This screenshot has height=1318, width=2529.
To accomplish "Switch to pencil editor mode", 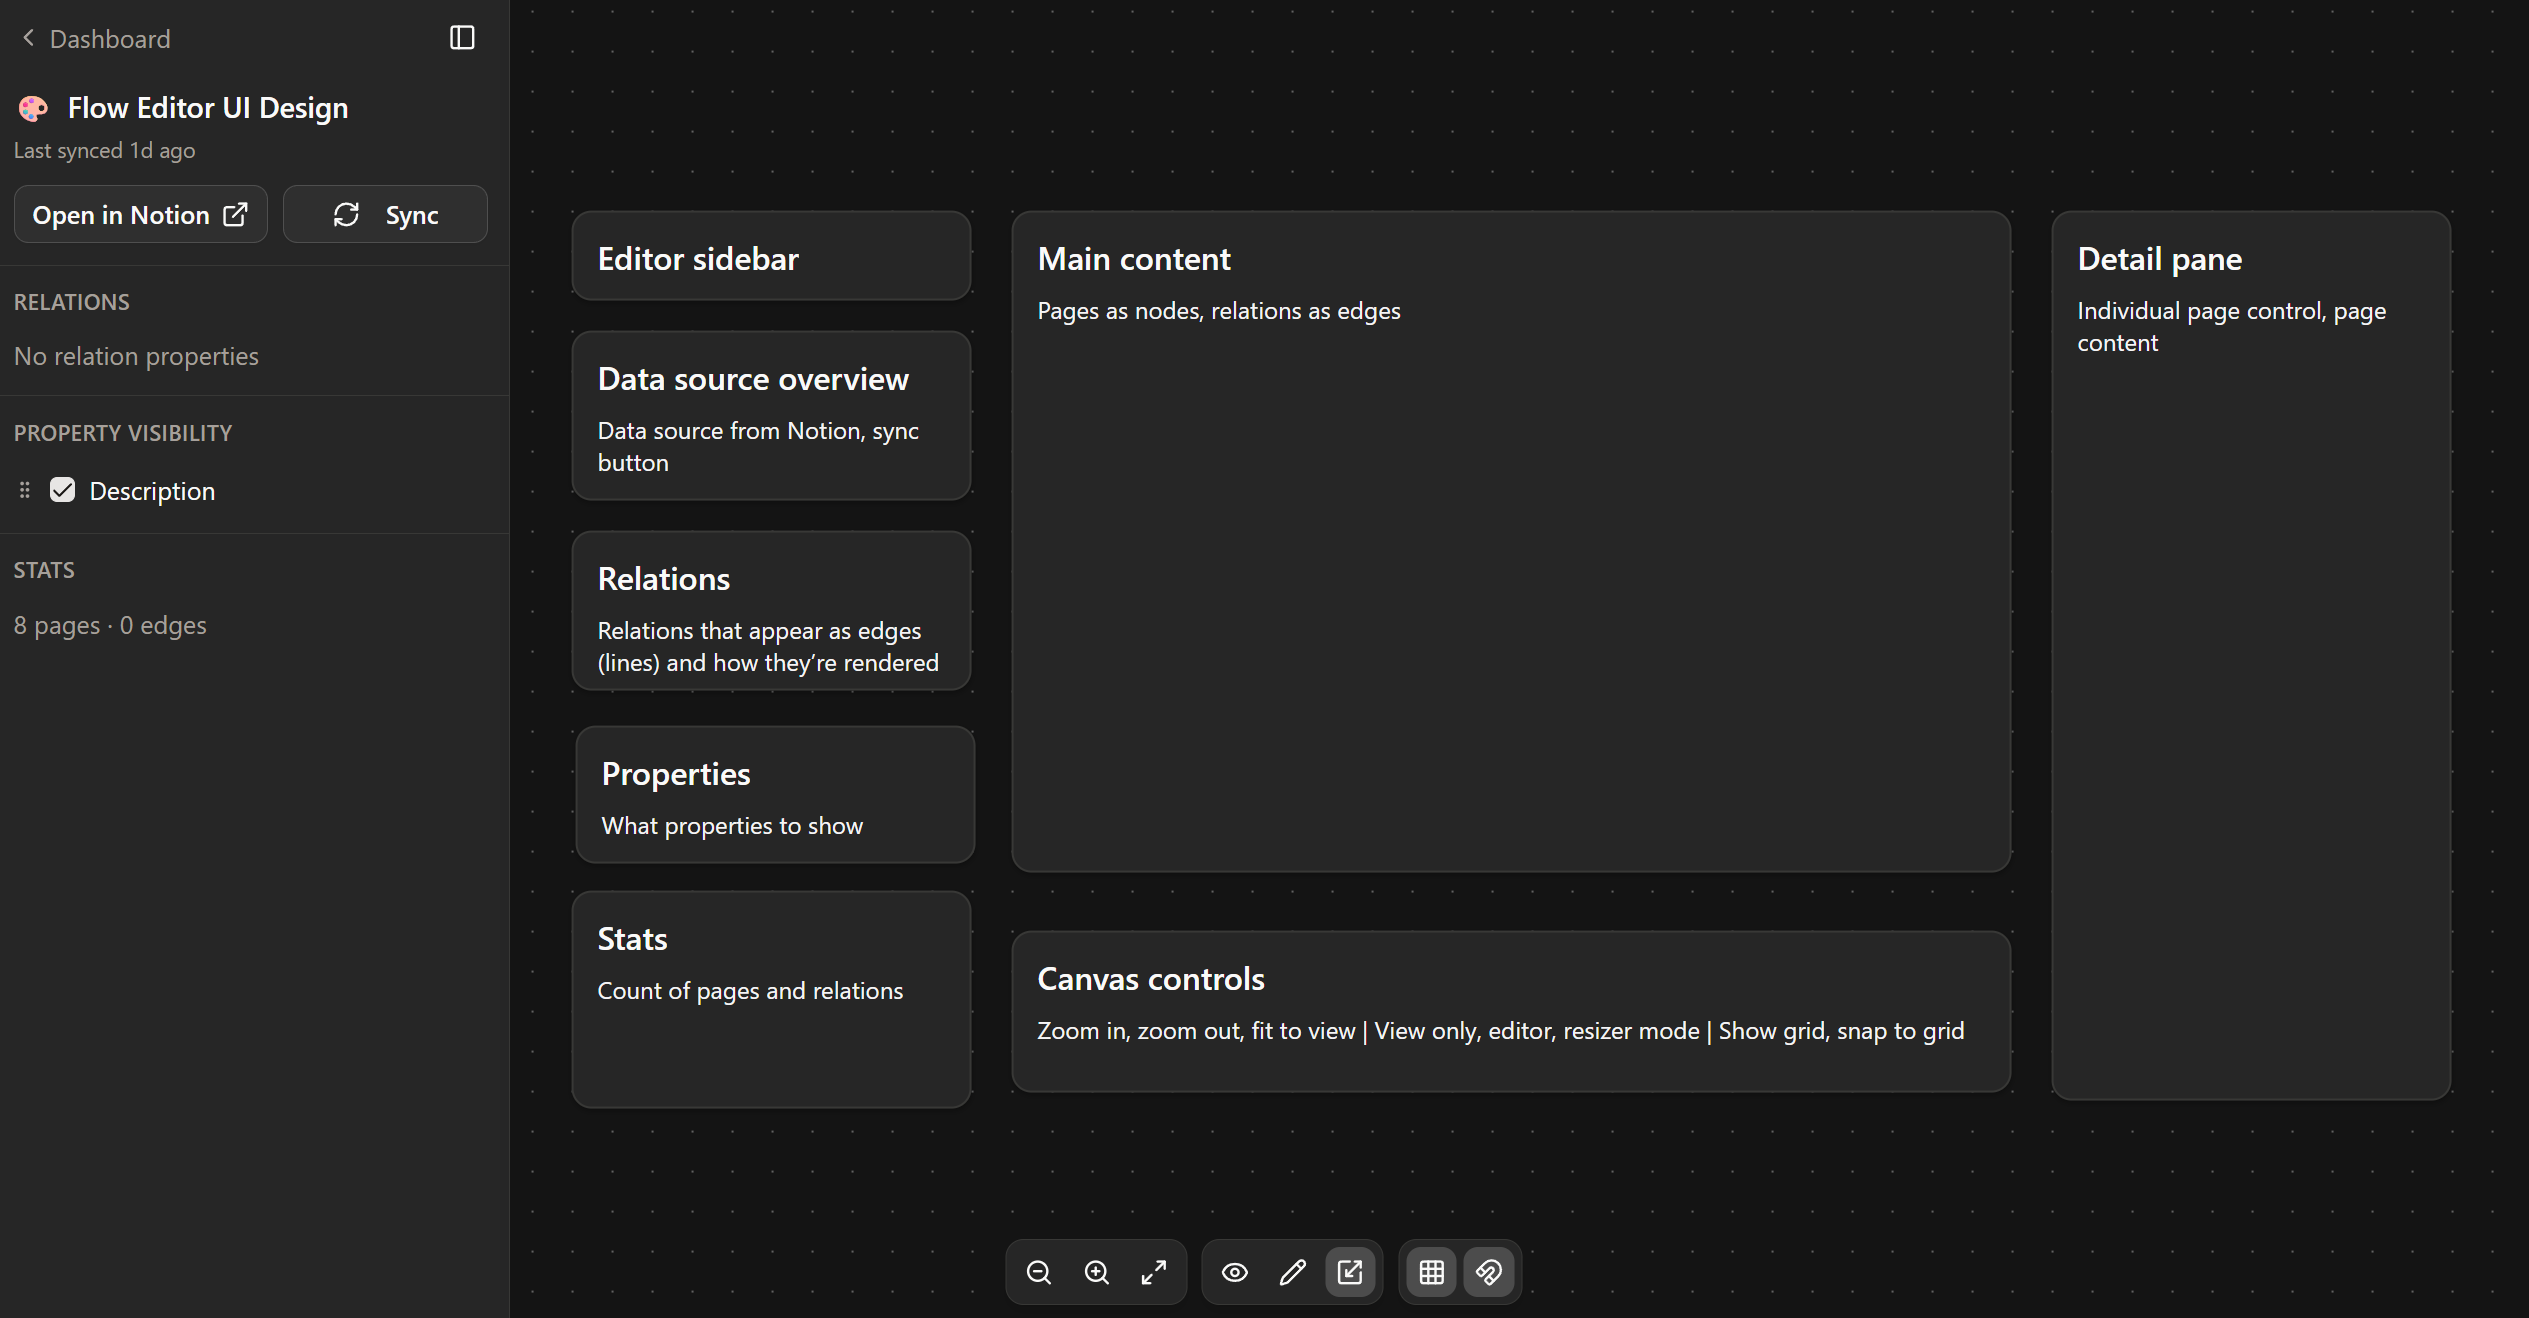I will click(x=1292, y=1272).
